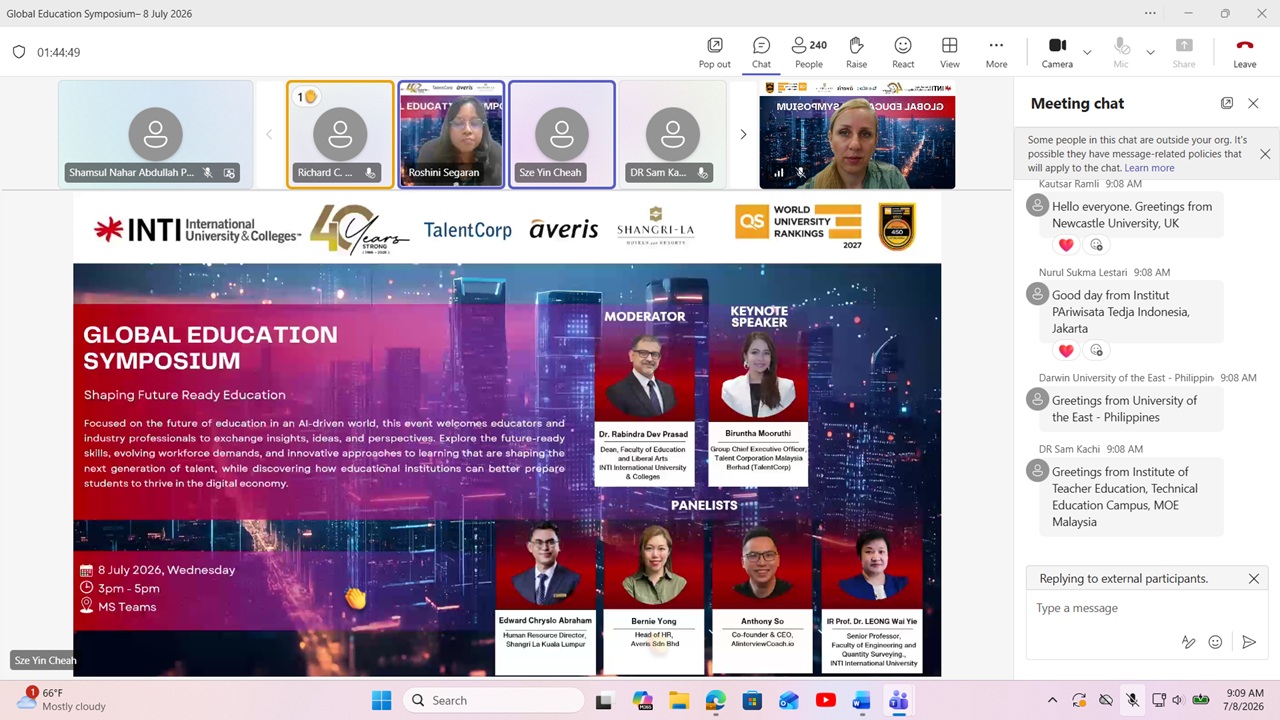This screenshot has height=720, width=1280.
Task: Raise your hand with the Raise button
Action: click(x=856, y=52)
